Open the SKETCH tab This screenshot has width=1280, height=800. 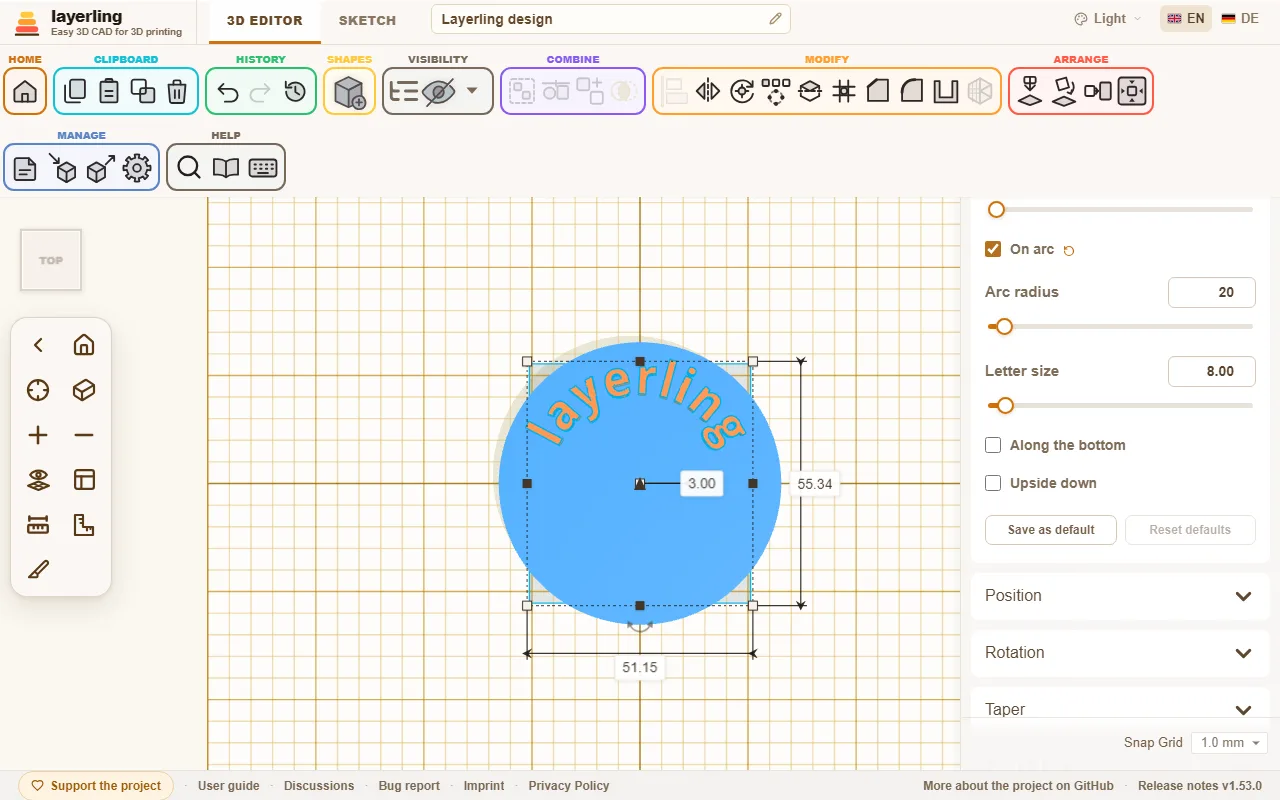[367, 20]
